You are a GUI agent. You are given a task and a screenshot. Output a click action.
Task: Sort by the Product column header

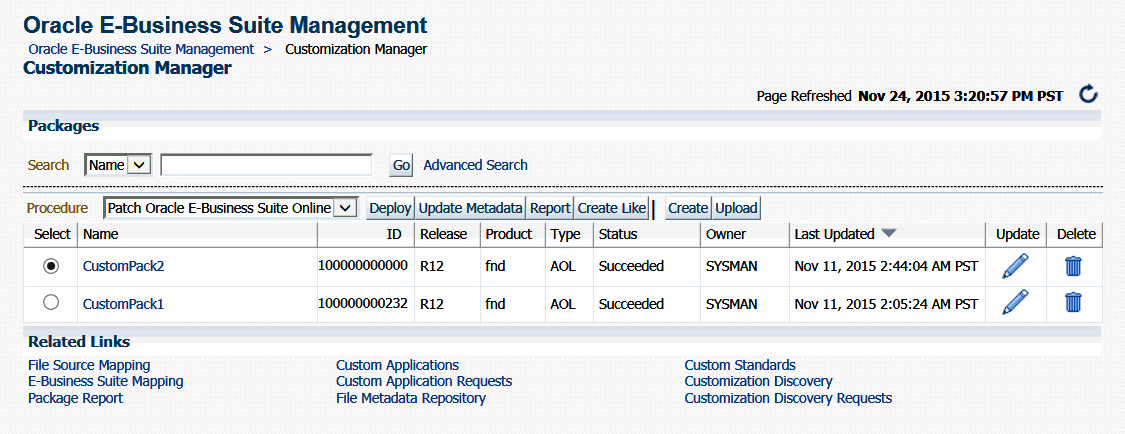coord(509,234)
